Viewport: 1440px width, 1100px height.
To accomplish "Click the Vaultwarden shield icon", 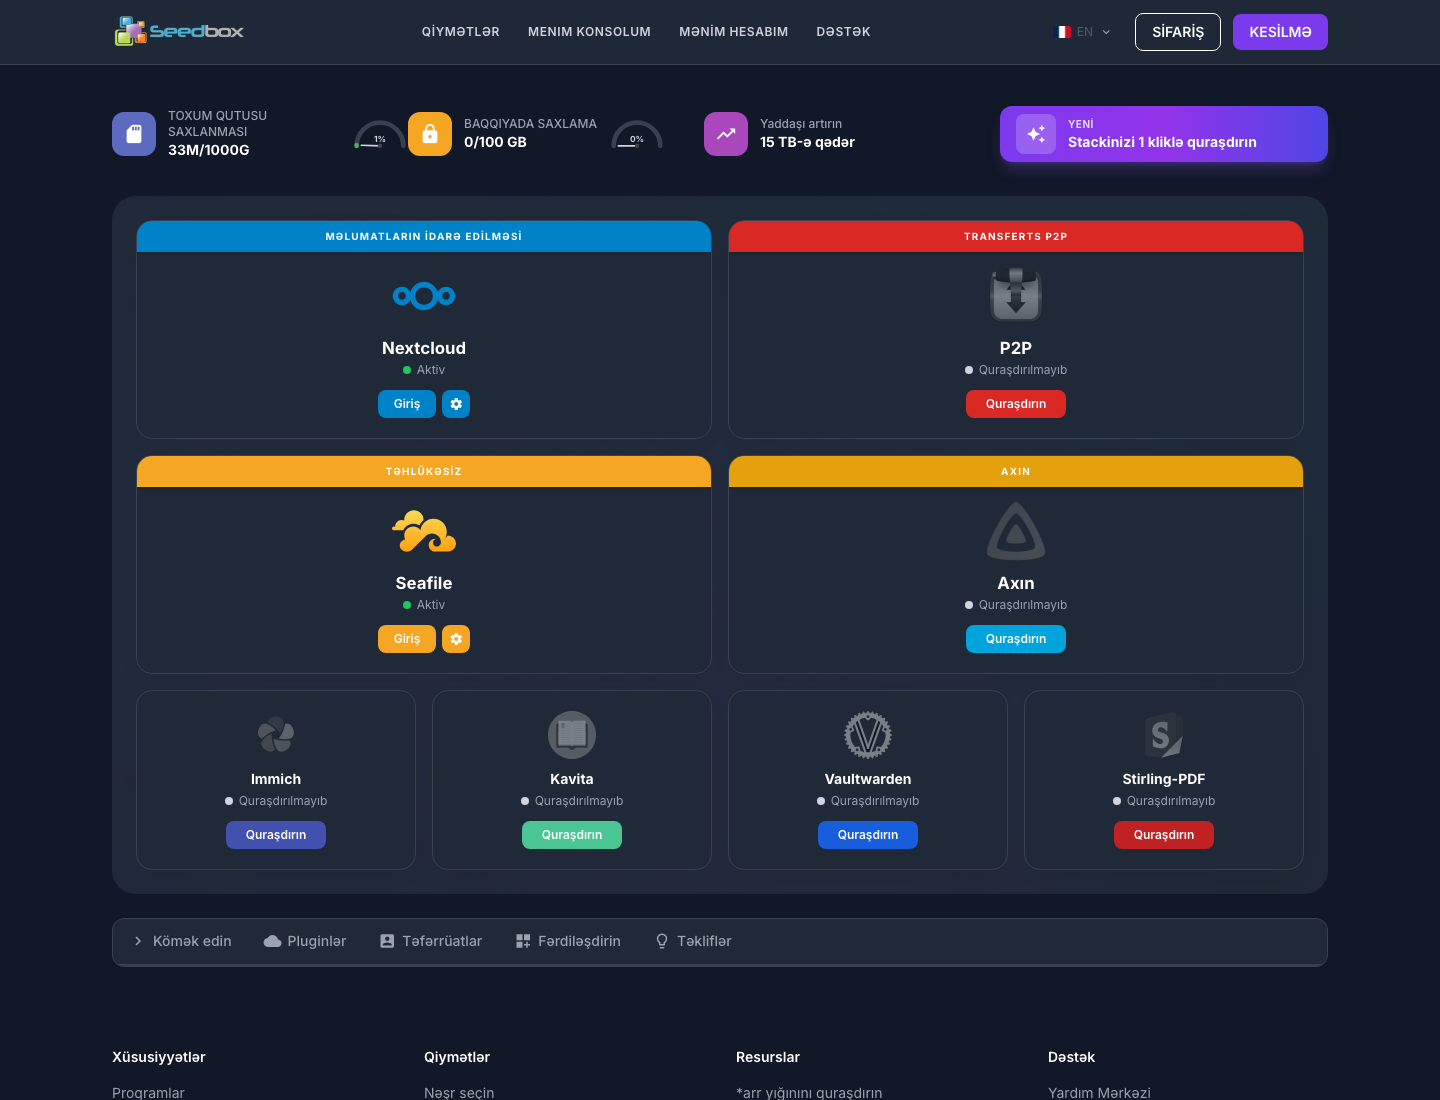I will (x=868, y=735).
